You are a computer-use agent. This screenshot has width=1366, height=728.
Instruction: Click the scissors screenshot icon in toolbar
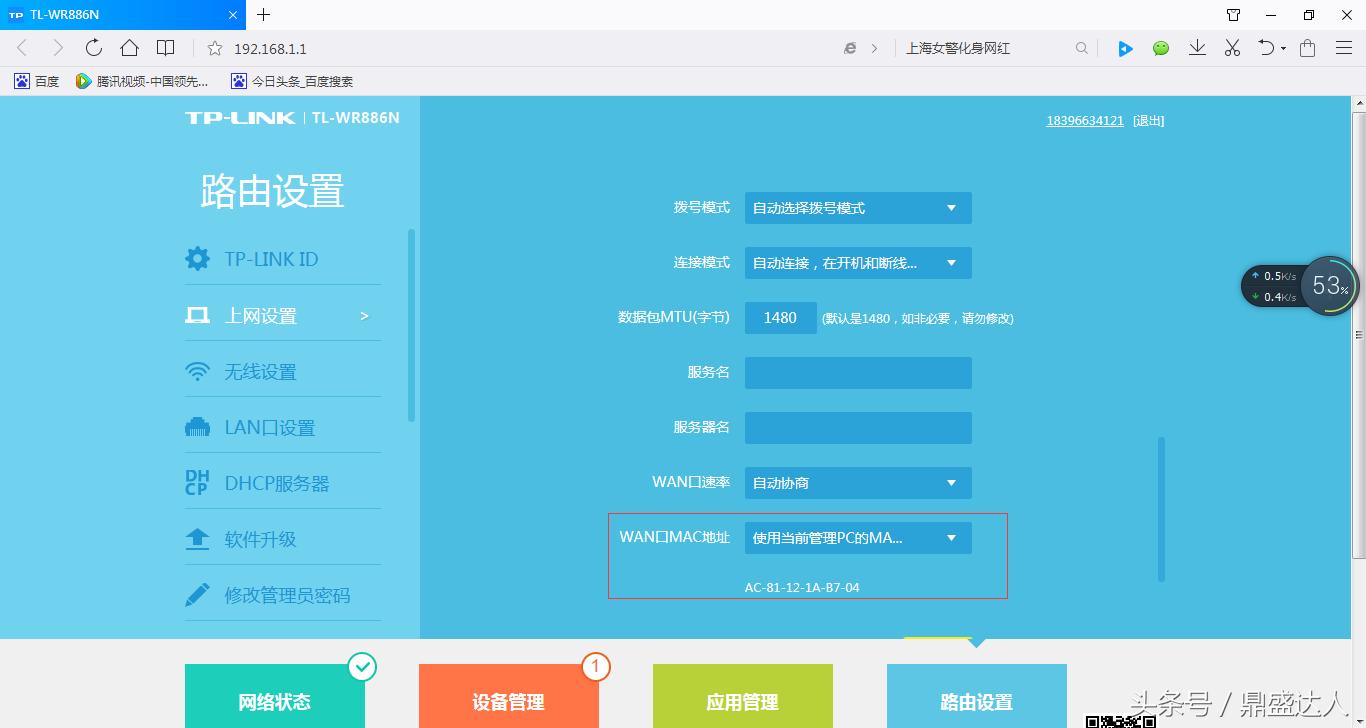[1232, 47]
